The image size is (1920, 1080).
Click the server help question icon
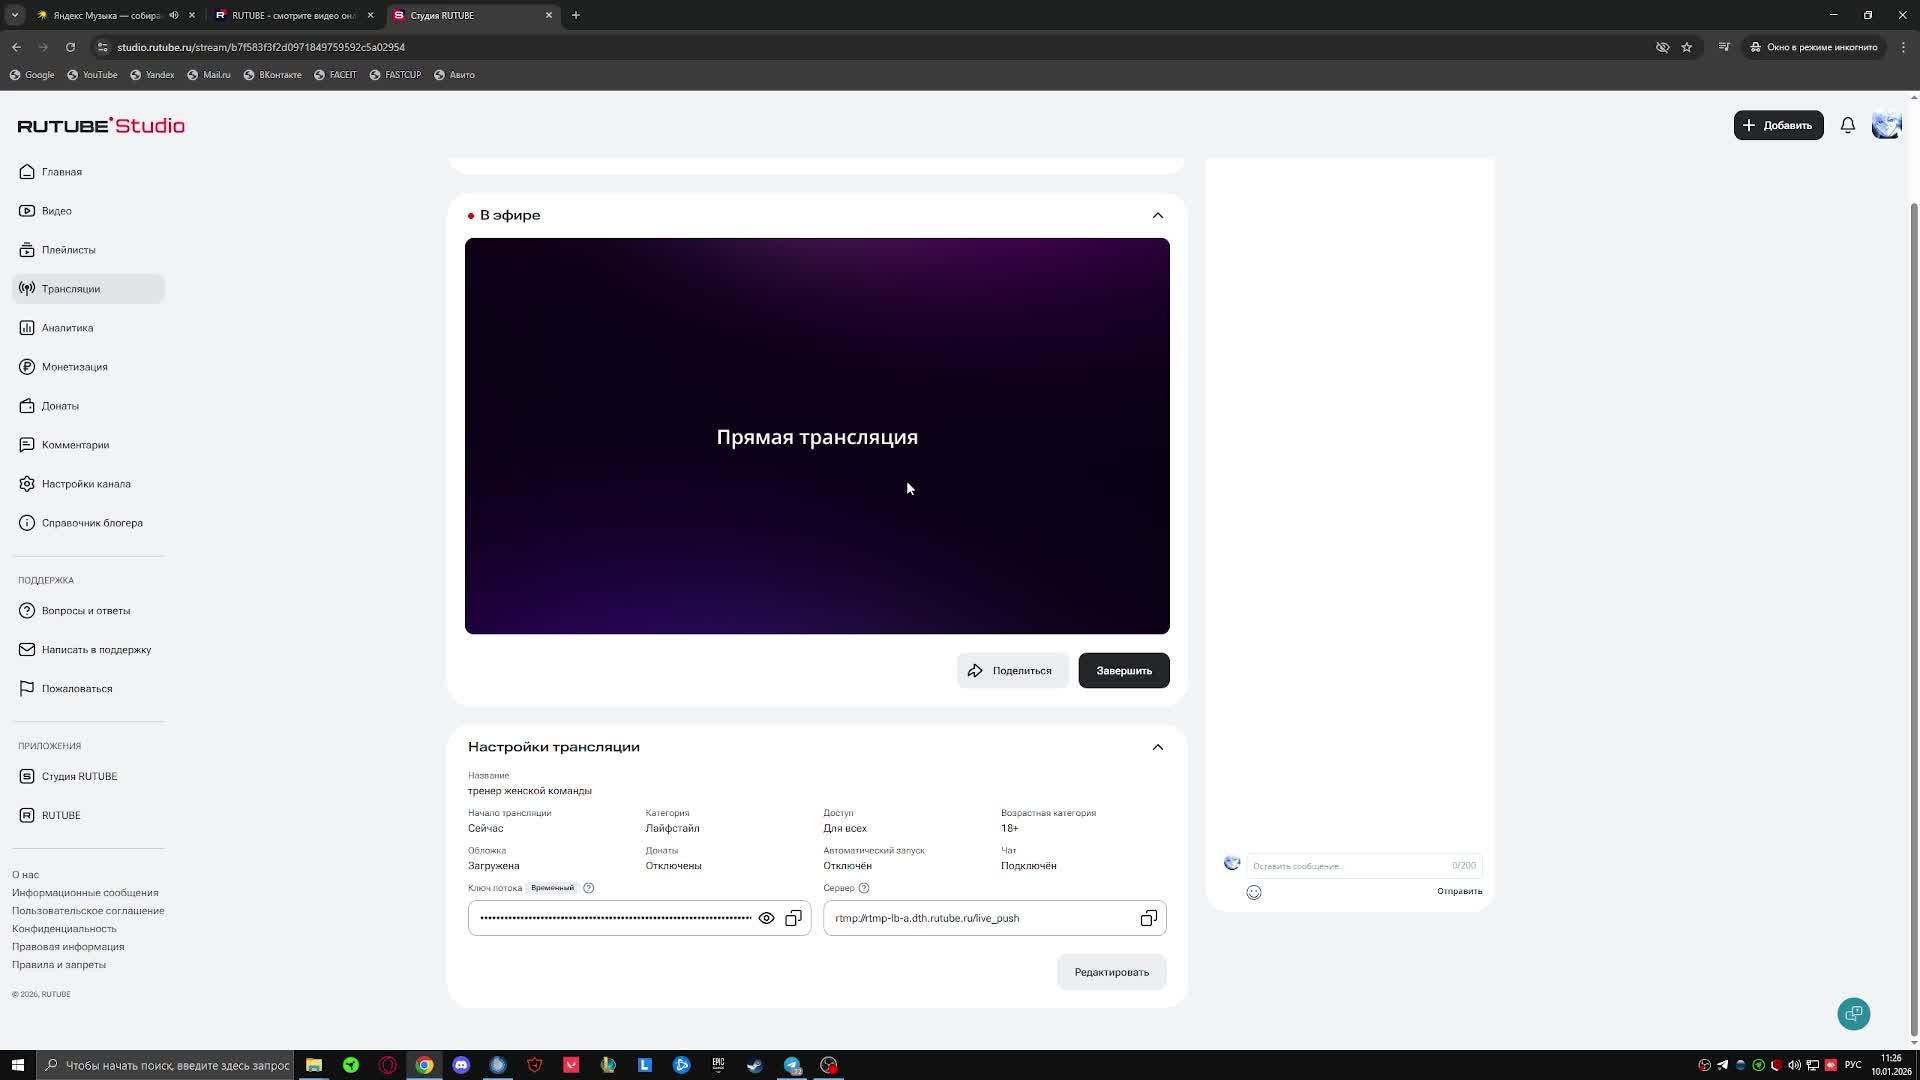tap(864, 888)
